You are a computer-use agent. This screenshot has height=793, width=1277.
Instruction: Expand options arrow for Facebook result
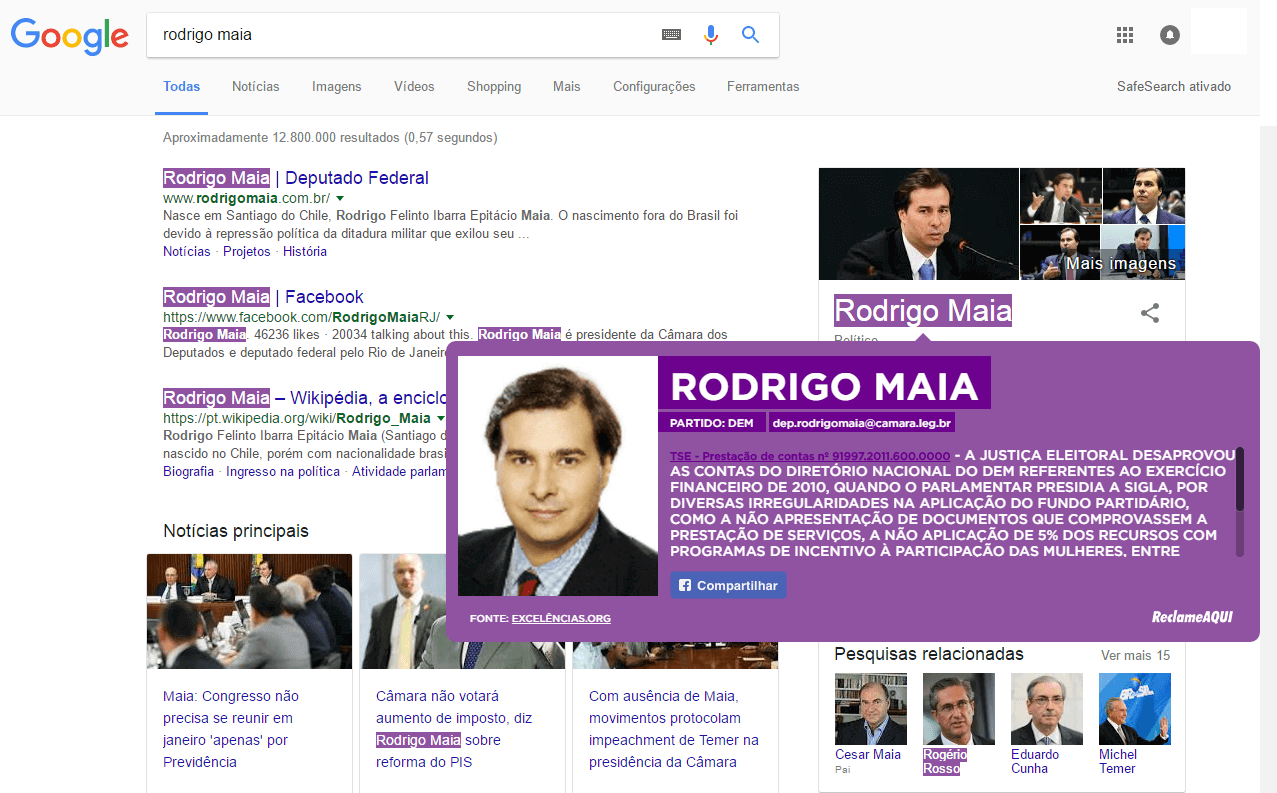tap(450, 317)
